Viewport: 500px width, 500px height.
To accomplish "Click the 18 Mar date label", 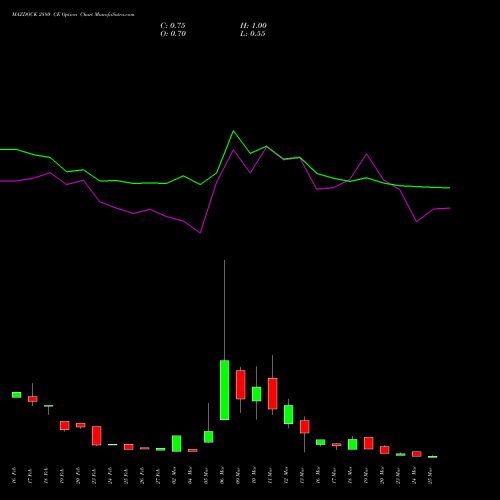I will 350,475.
